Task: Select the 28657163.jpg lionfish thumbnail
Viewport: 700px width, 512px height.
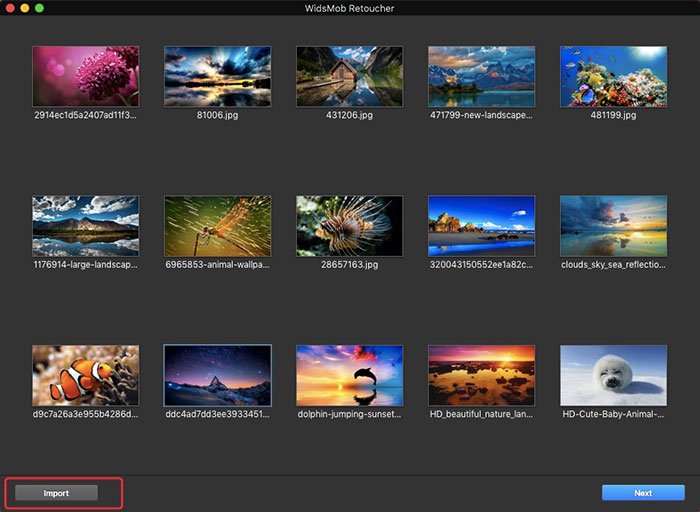Action: (x=350, y=226)
